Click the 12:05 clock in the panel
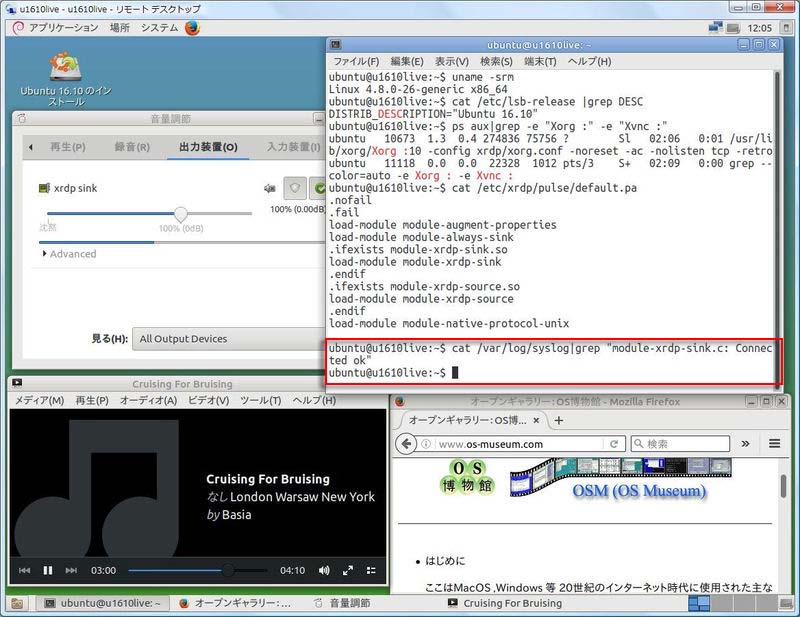This screenshot has height=617, width=800. pyautogui.click(x=759, y=28)
